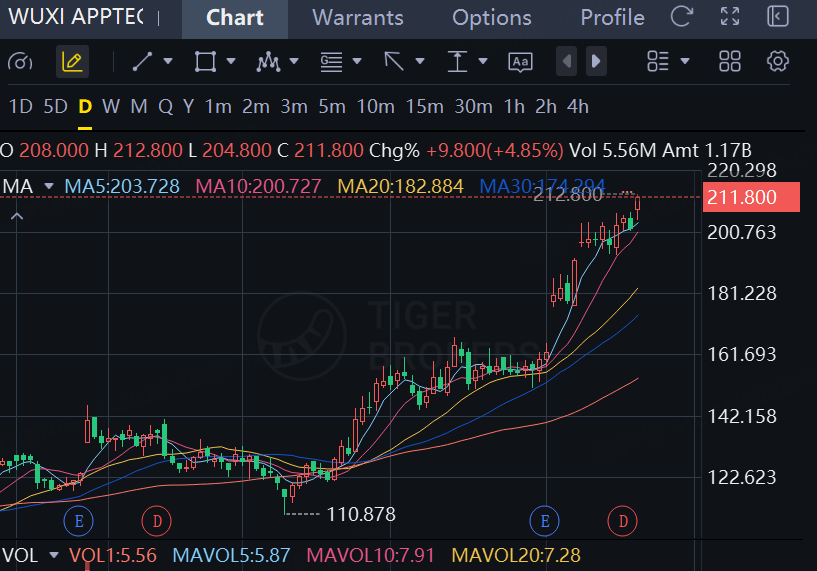This screenshot has width=817, height=571.
Task: Click the MA20:182.884 legend value
Action: (x=400, y=186)
